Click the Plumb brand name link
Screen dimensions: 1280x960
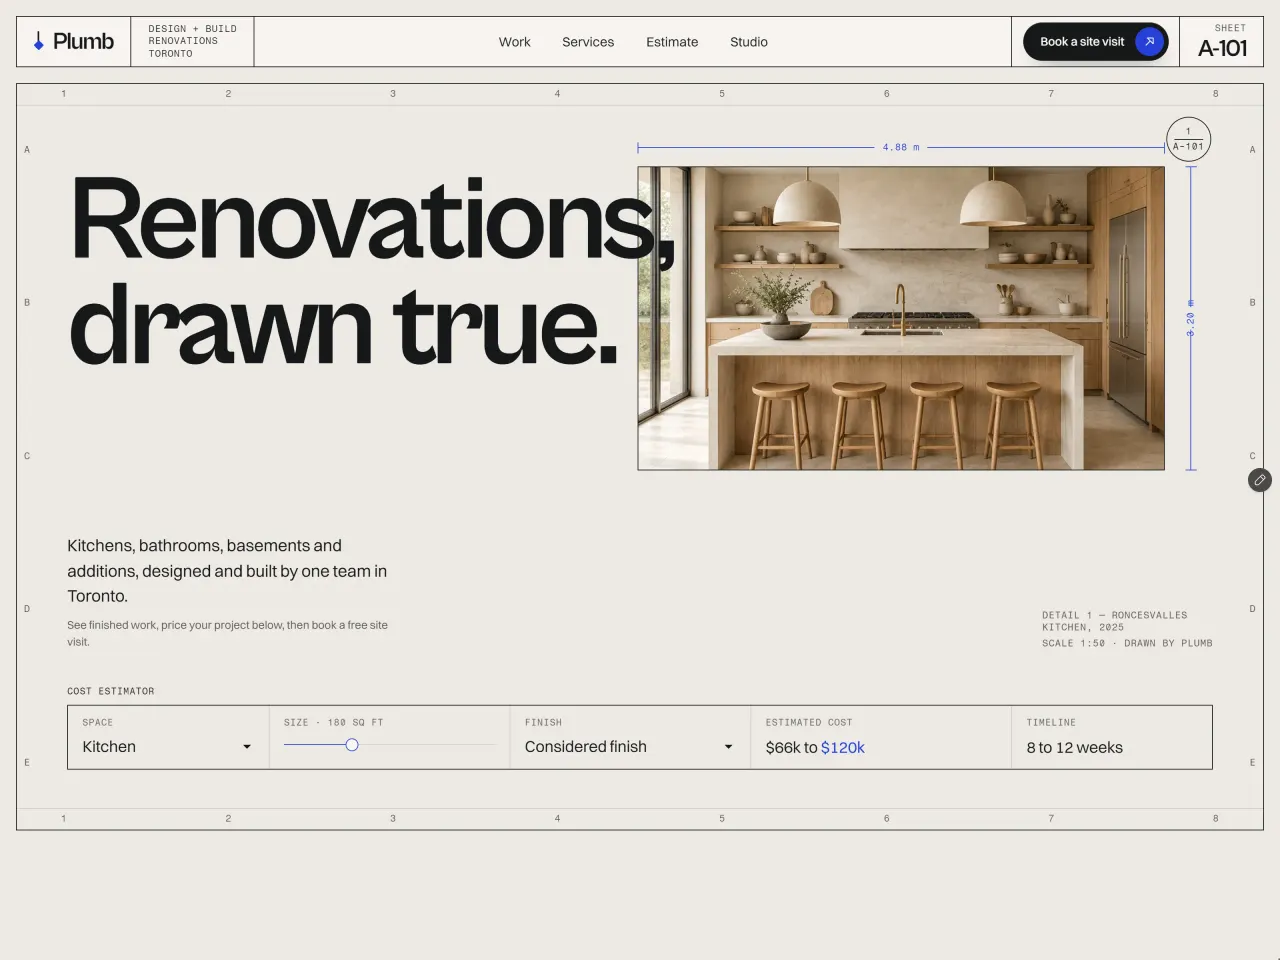(83, 41)
